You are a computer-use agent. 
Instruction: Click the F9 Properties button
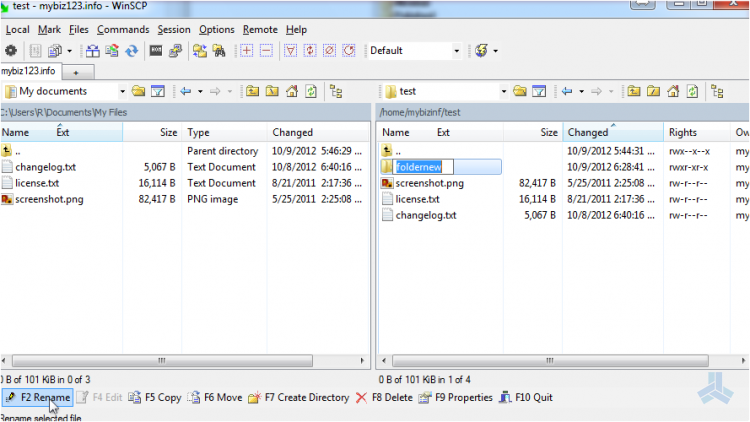[x=455, y=398]
